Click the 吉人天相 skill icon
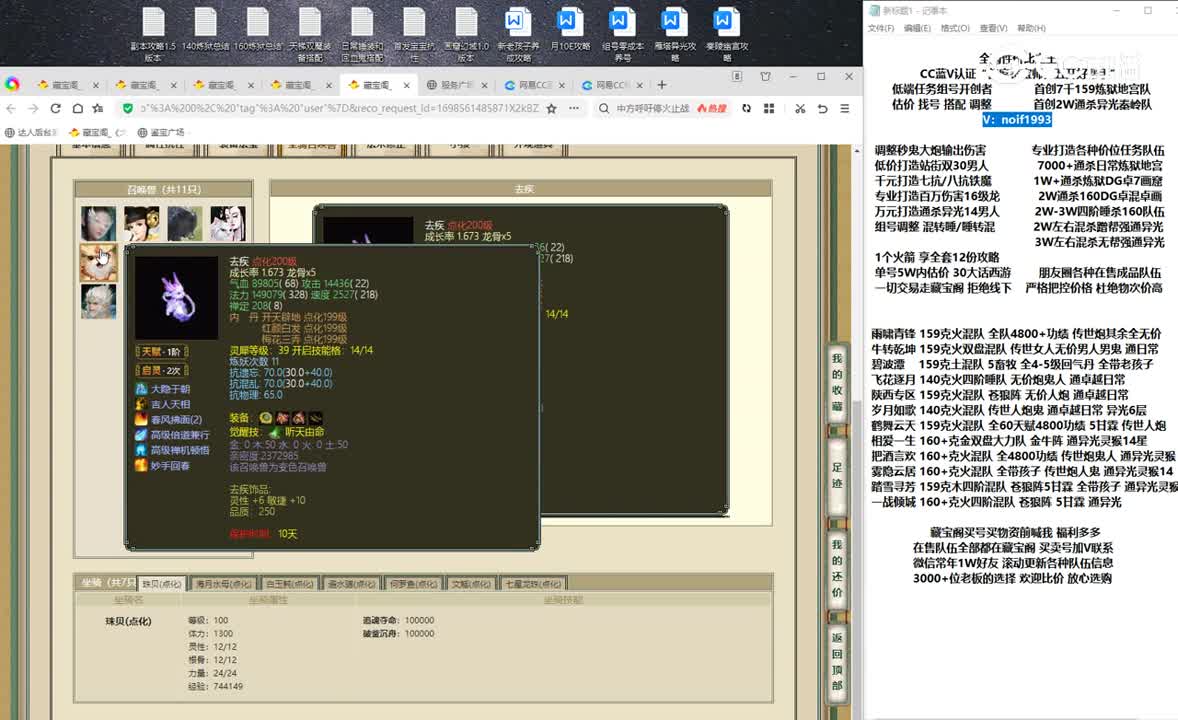 click(x=141, y=404)
